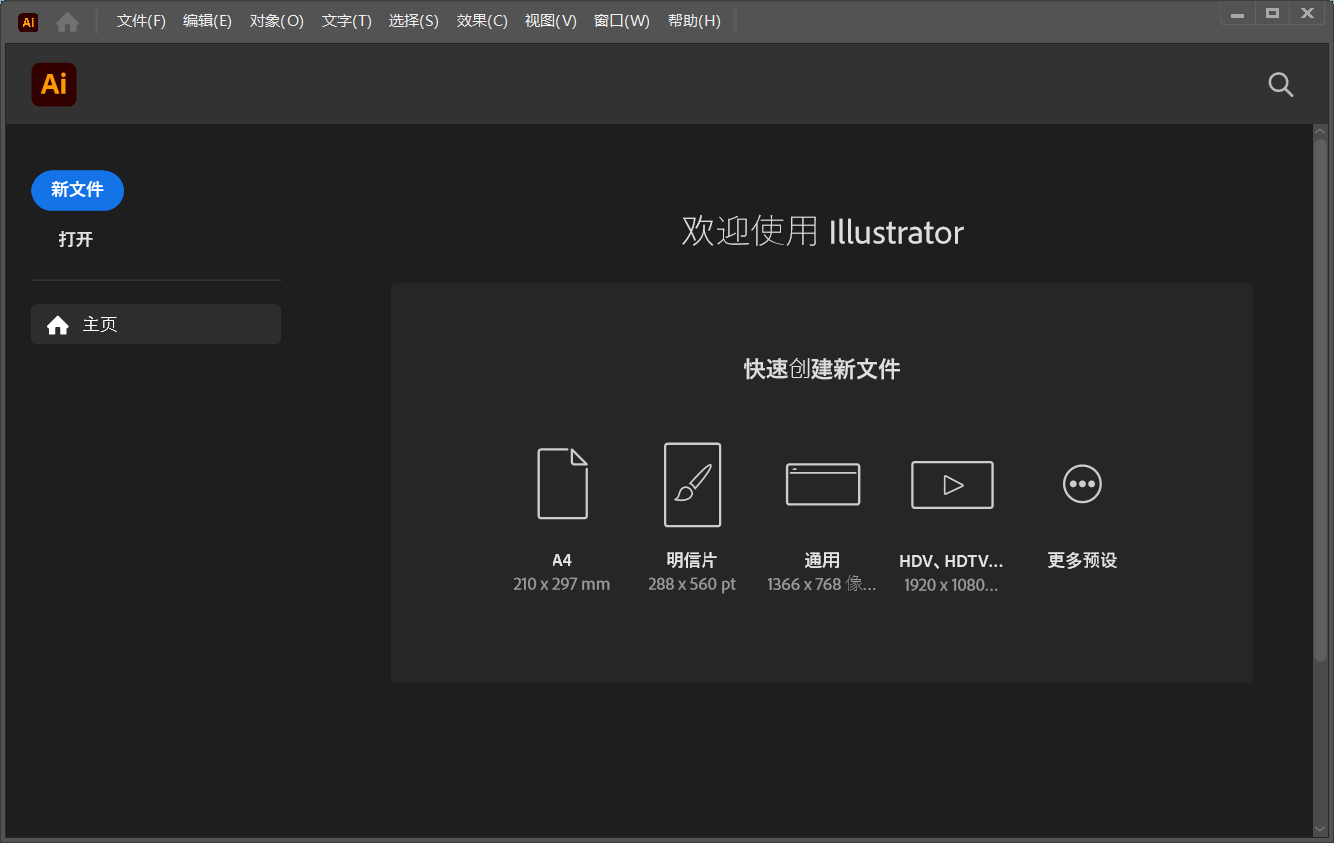The width and height of the screenshot is (1334, 843).
Task: Open the 帮助(H) menu
Action: [693, 21]
